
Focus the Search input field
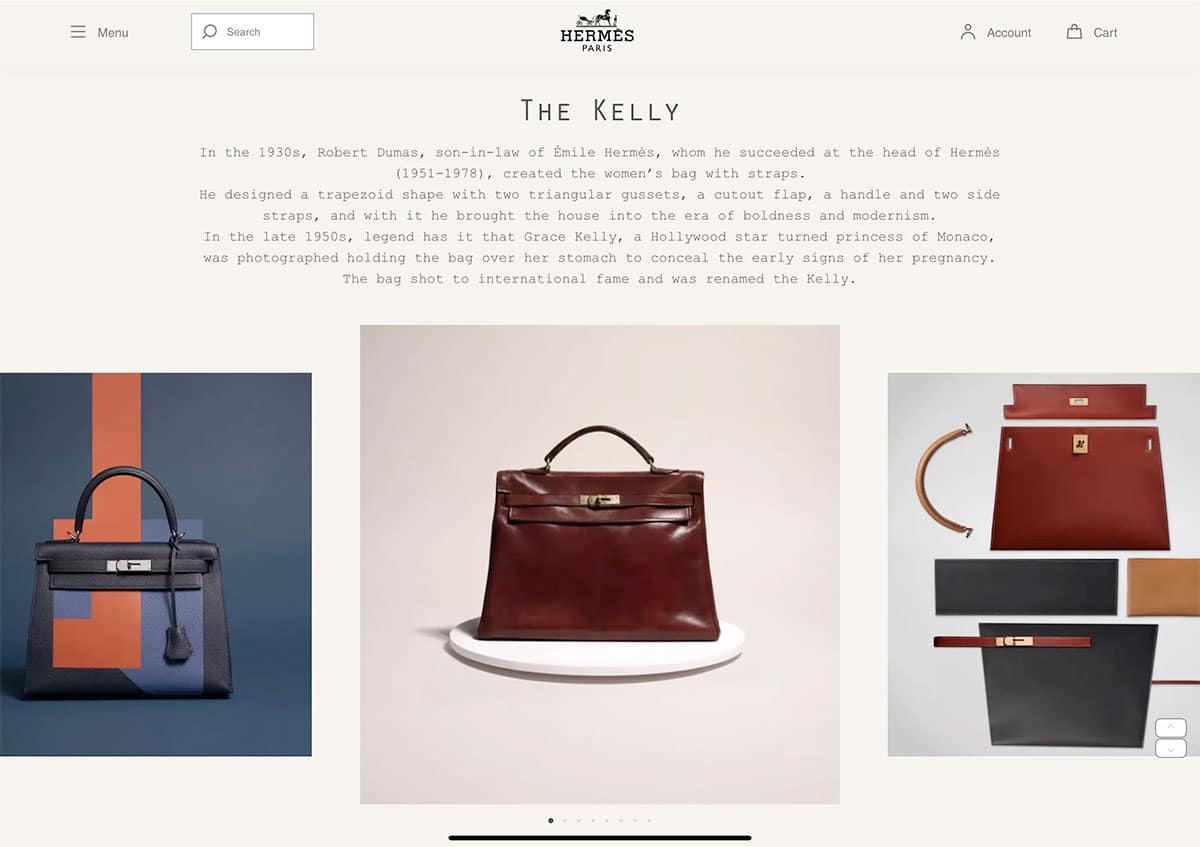(252, 32)
